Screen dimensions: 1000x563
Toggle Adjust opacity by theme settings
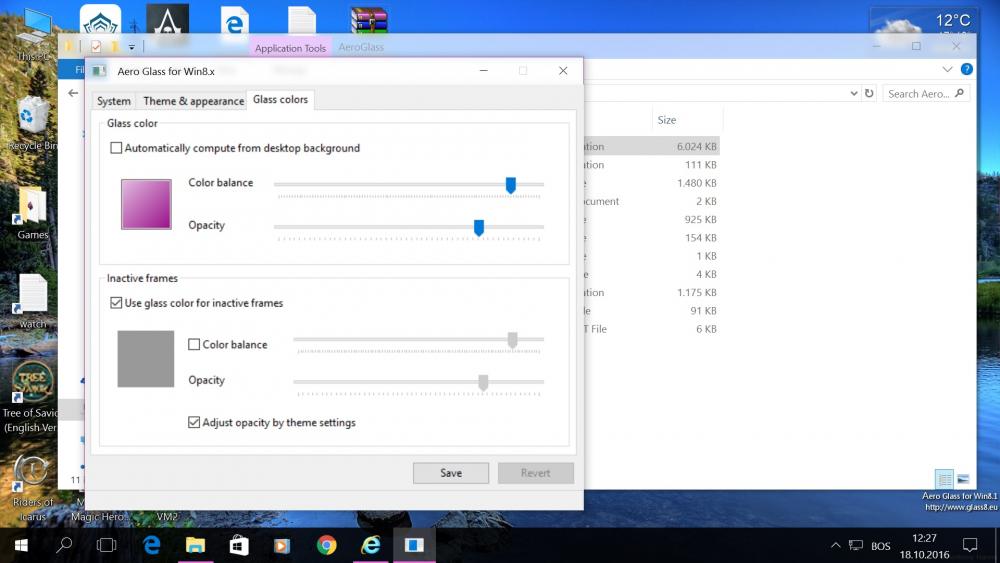194,423
